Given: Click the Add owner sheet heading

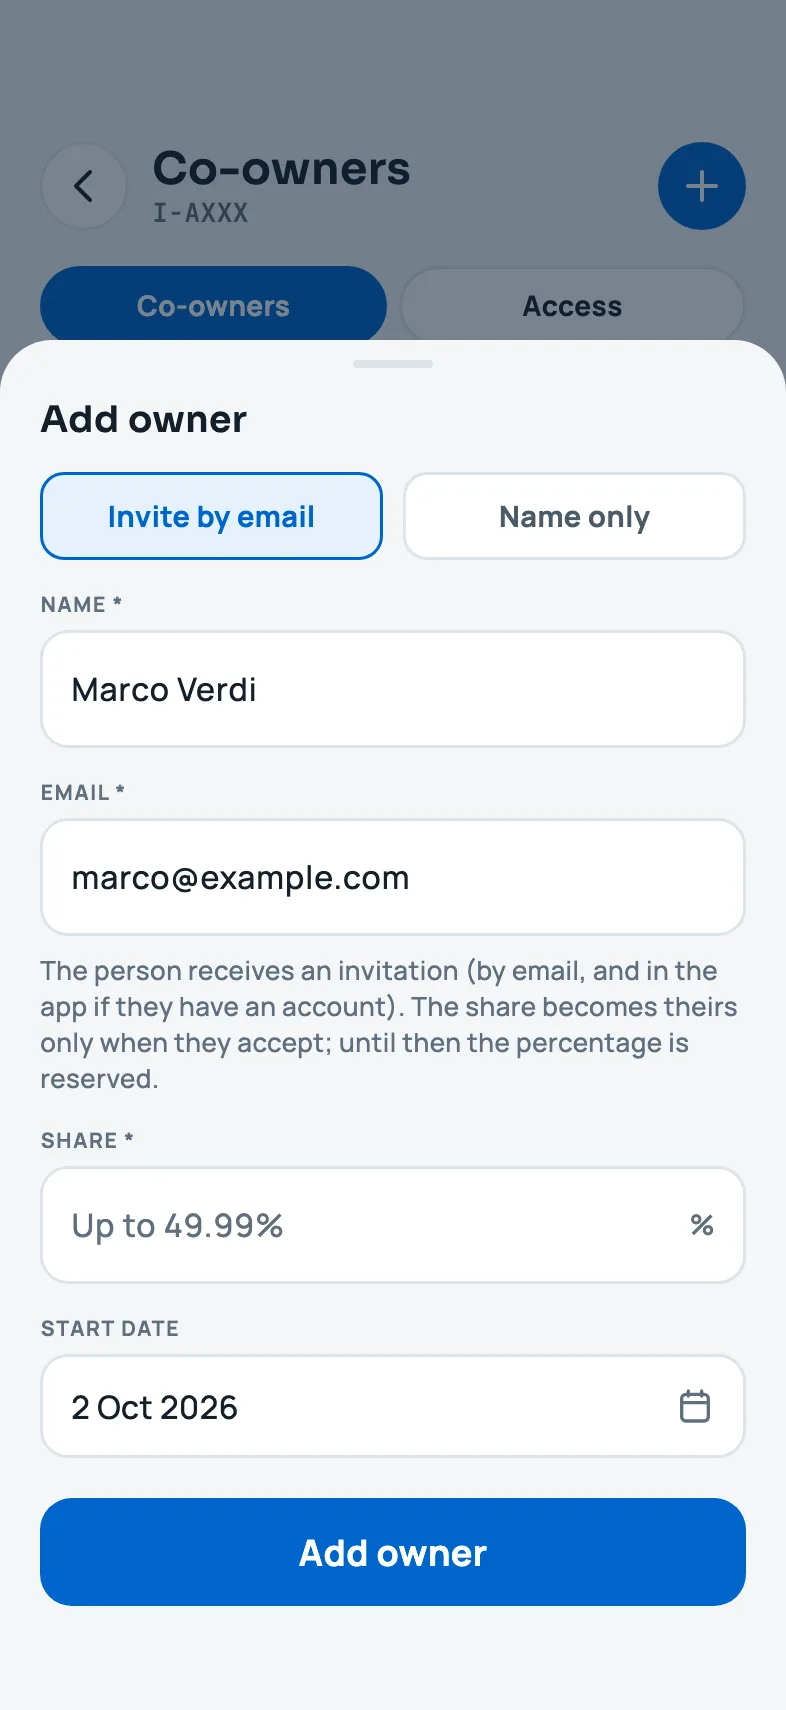Looking at the screenshot, I should (144, 419).
